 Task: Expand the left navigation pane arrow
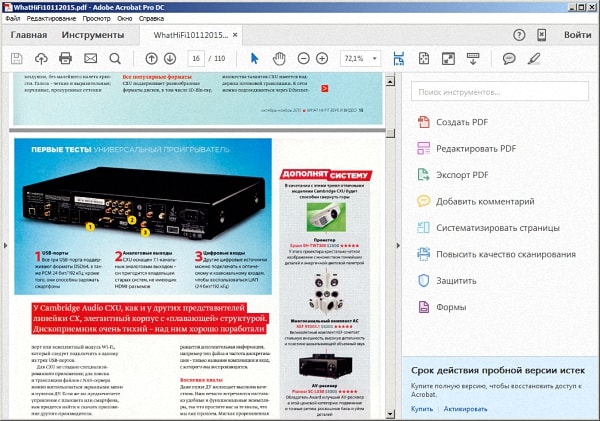(x=5, y=245)
